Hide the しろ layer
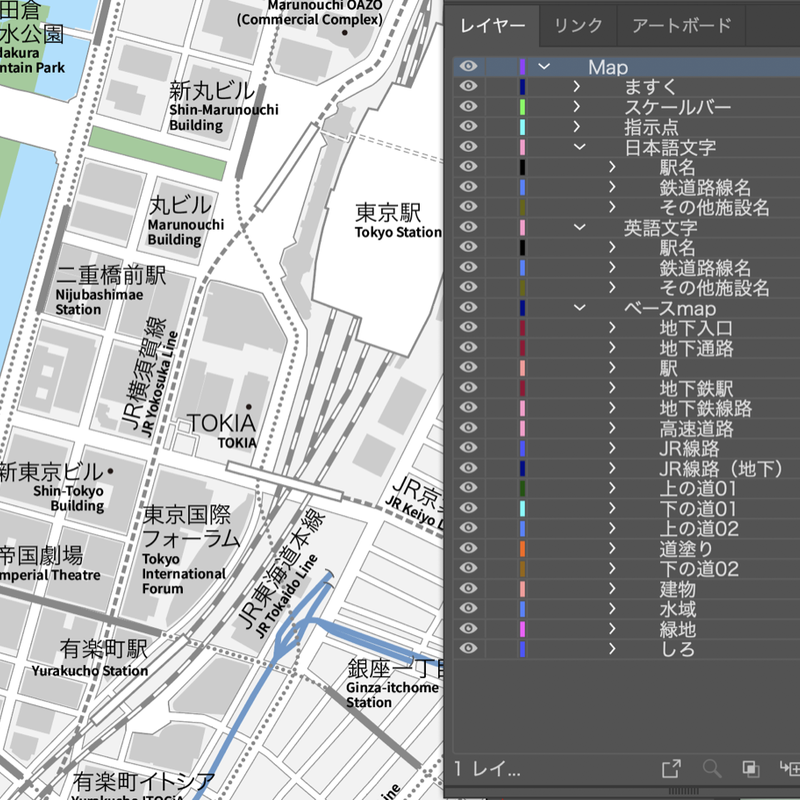Screen dimensions: 800x800 pos(469,648)
